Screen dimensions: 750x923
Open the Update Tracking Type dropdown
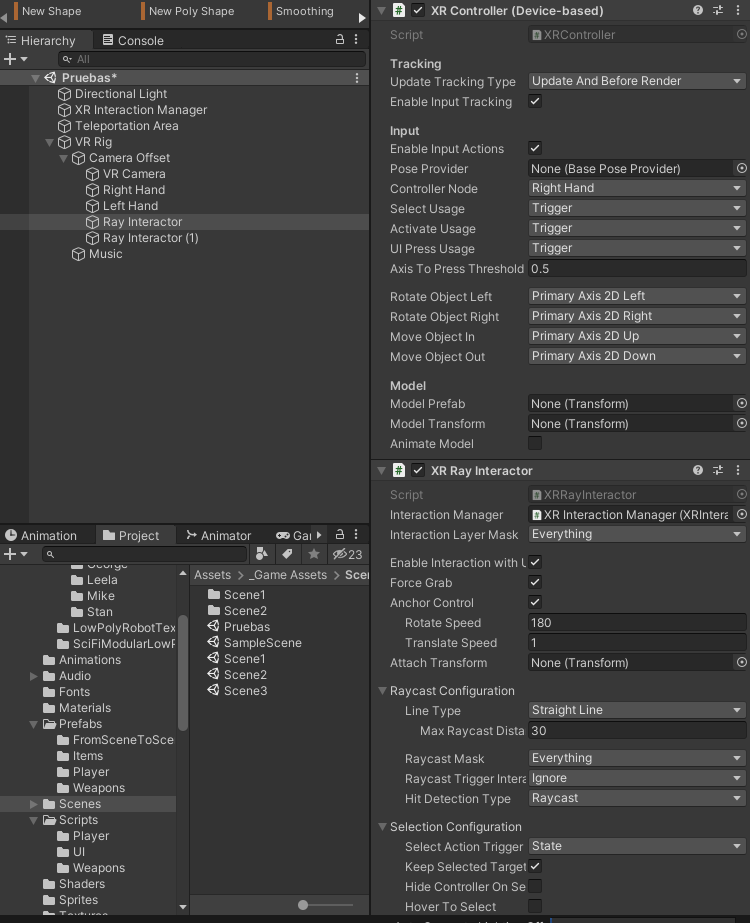coord(636,81)
